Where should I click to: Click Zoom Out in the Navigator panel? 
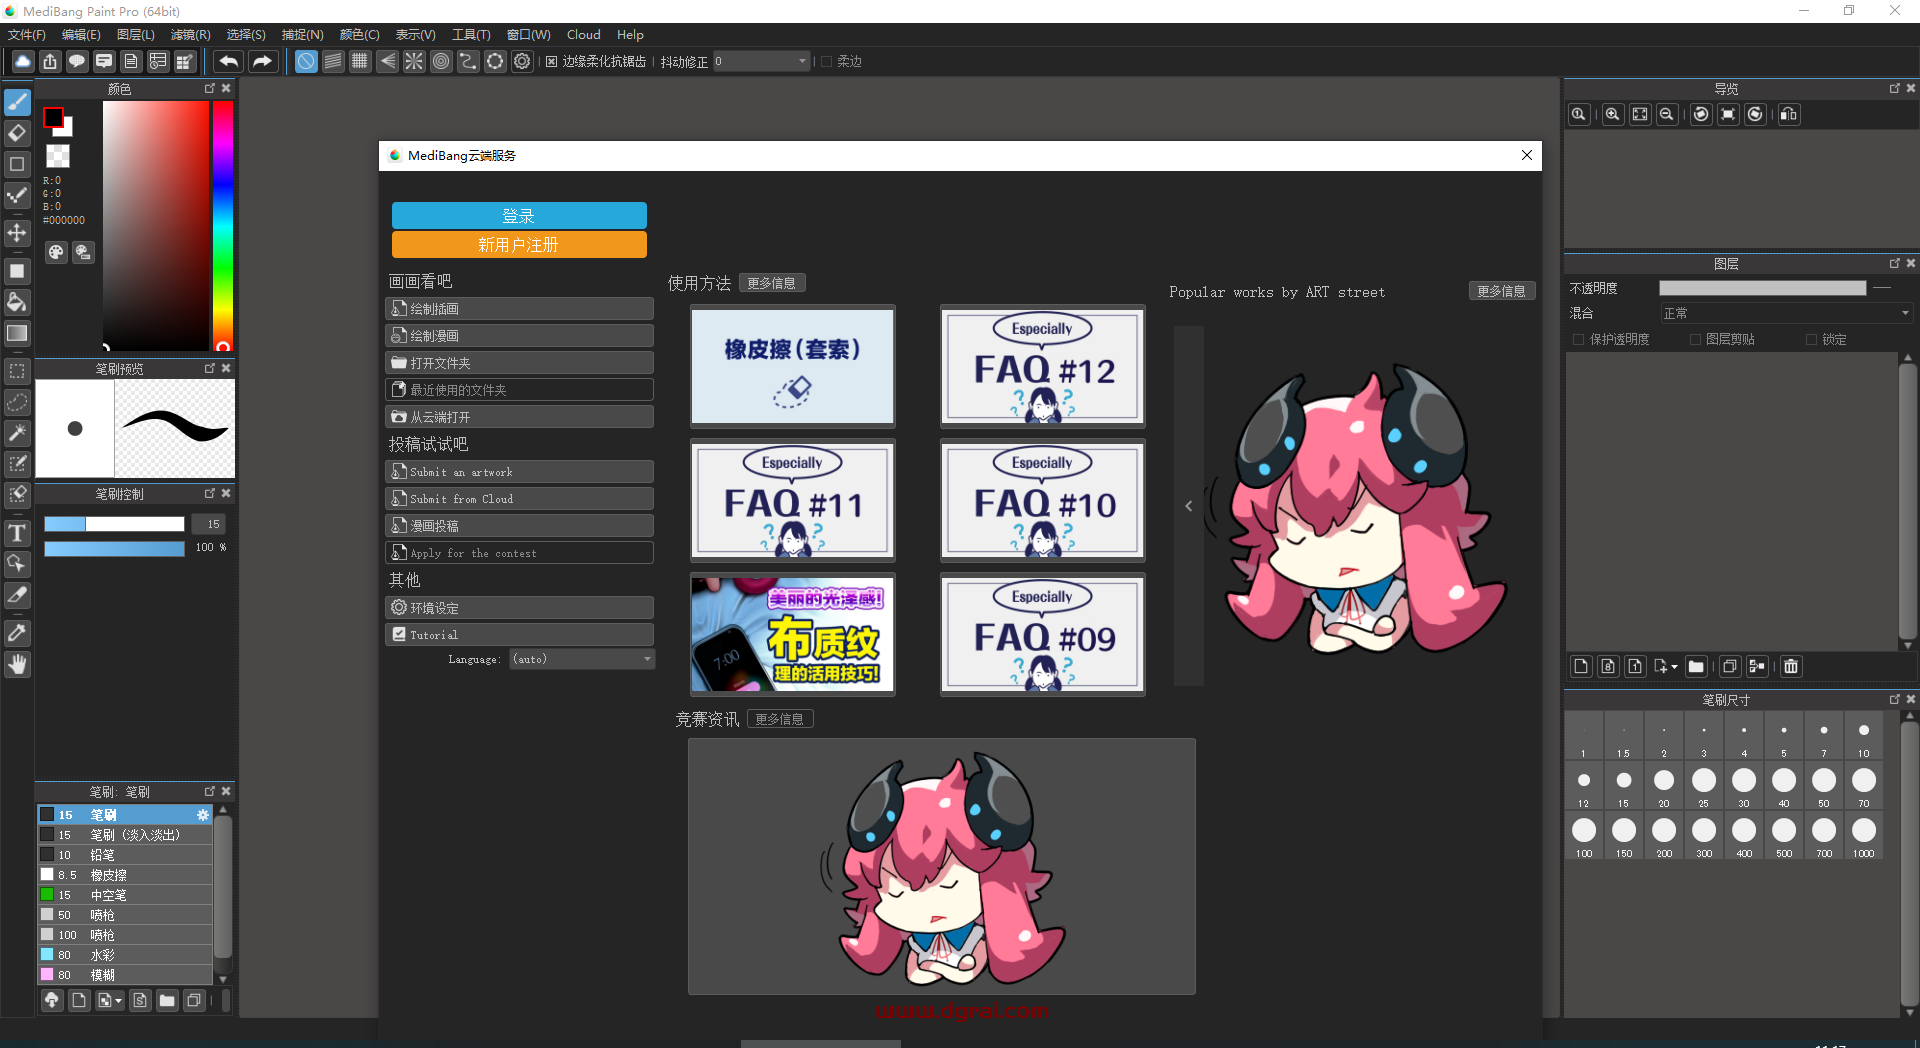pos(1666,114)
